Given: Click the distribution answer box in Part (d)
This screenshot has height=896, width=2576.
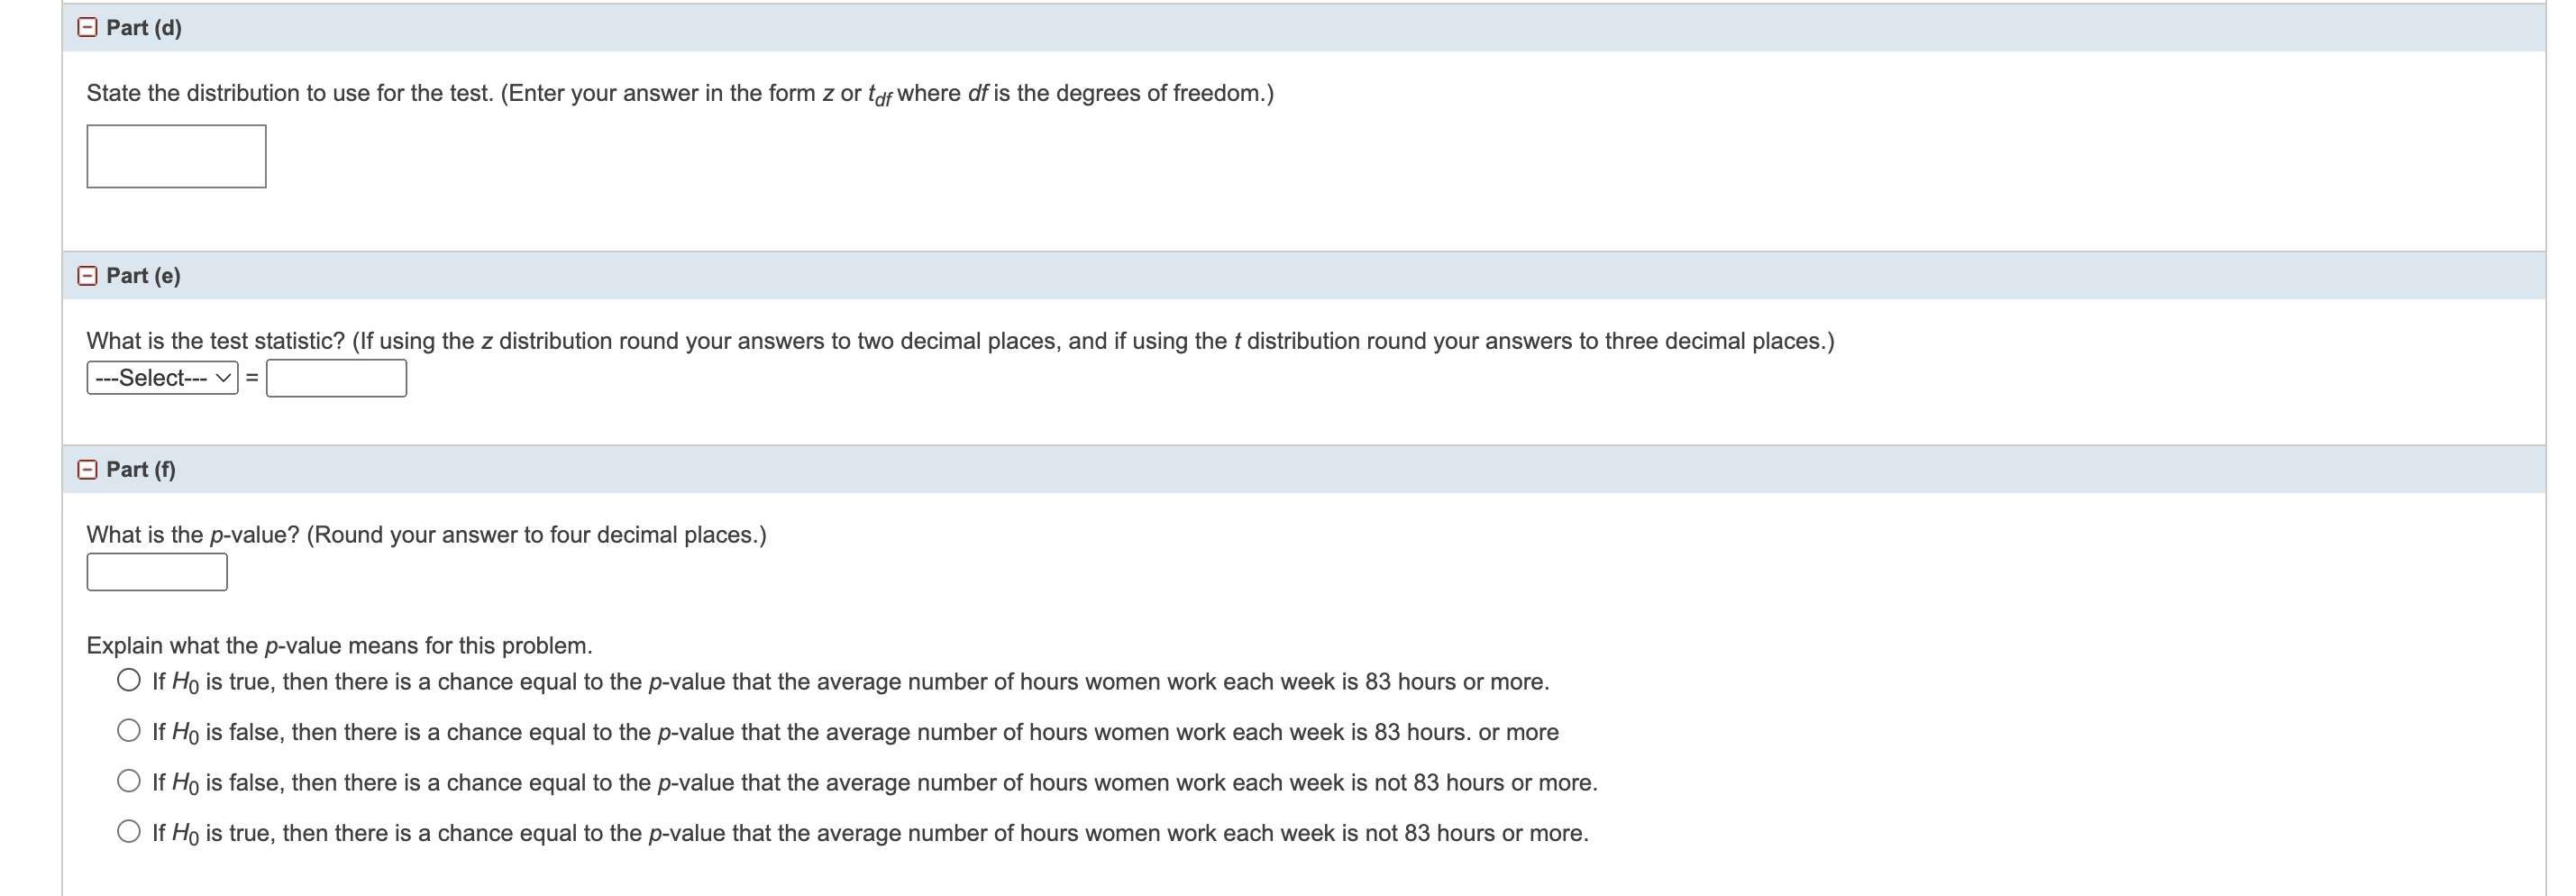Looking at the screenshot, I should point(175,156).
